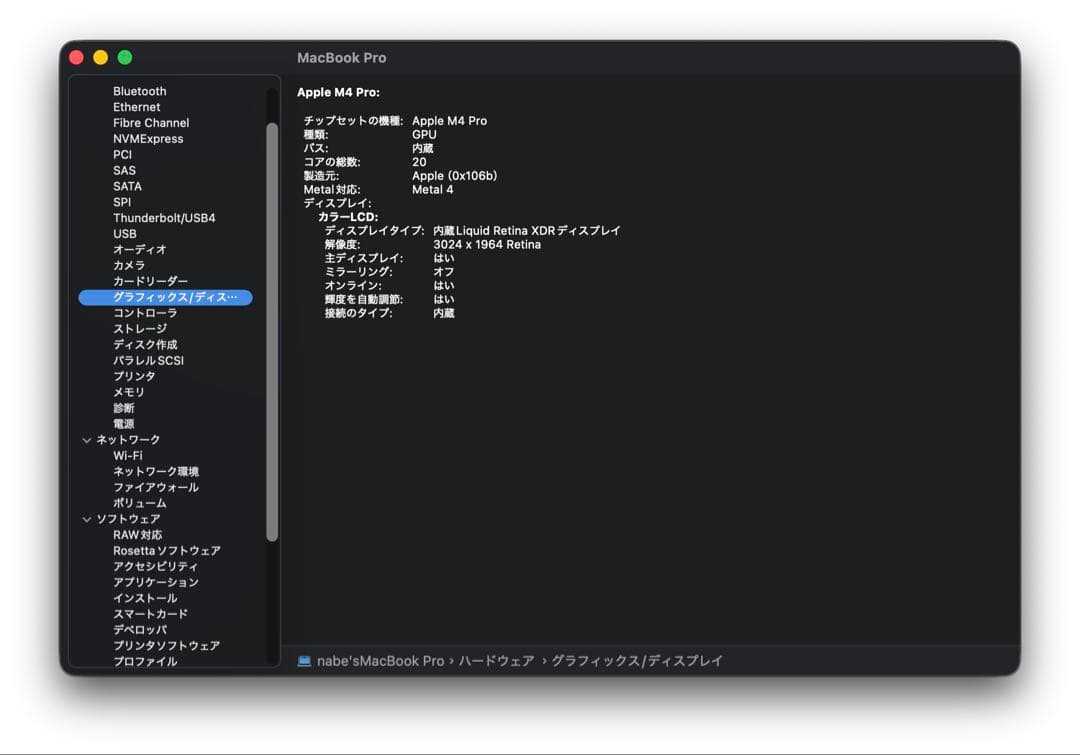This screenshot has height=755, width=1080.
Task: Select 電源 in the sidebar
Action: point(124,424)
